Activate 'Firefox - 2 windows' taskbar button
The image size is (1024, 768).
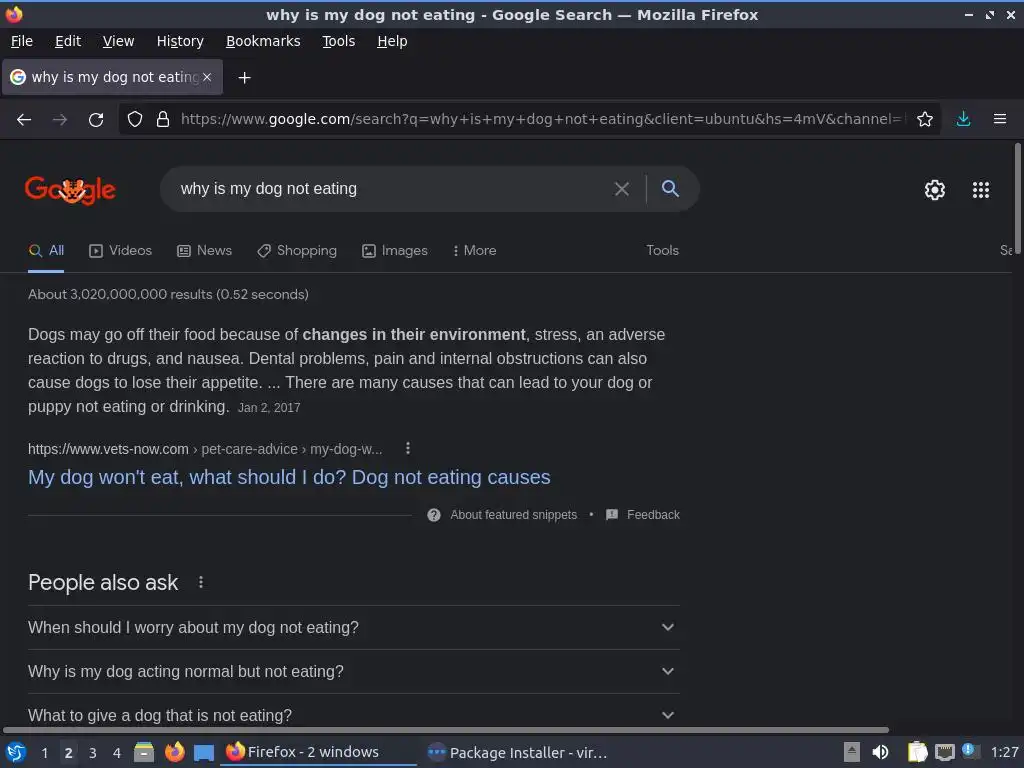pos(320,752)
